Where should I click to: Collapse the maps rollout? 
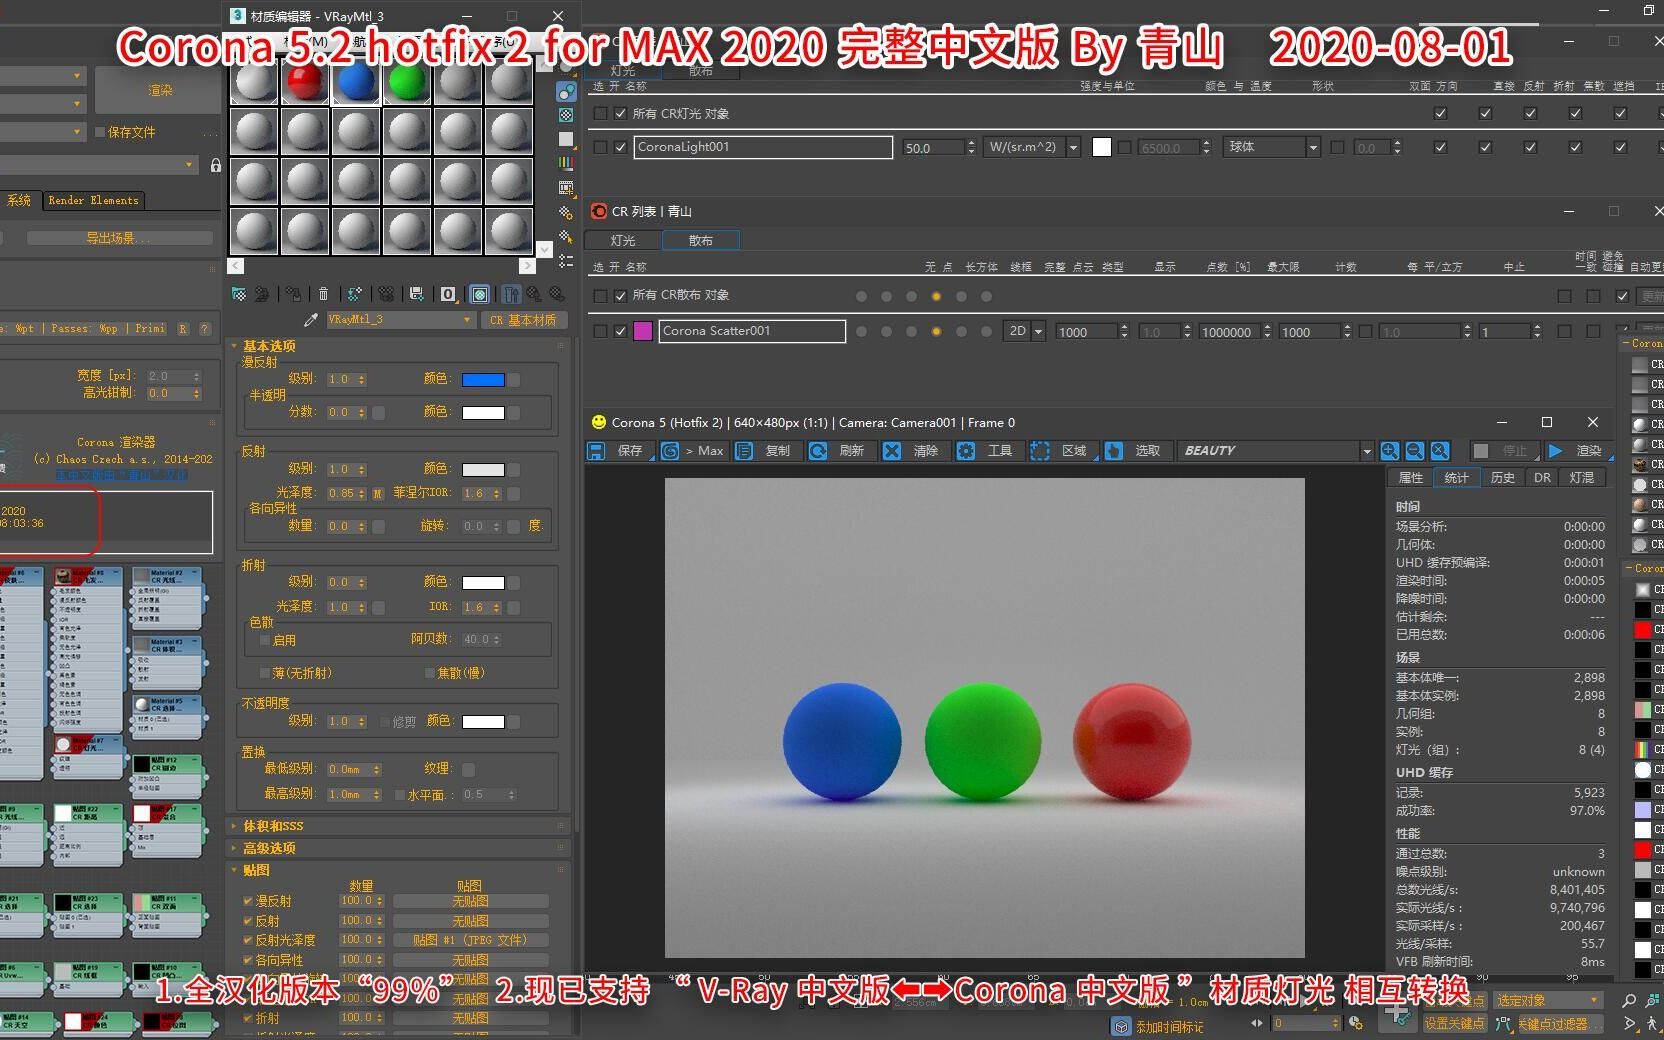click(x=256, y=870)
